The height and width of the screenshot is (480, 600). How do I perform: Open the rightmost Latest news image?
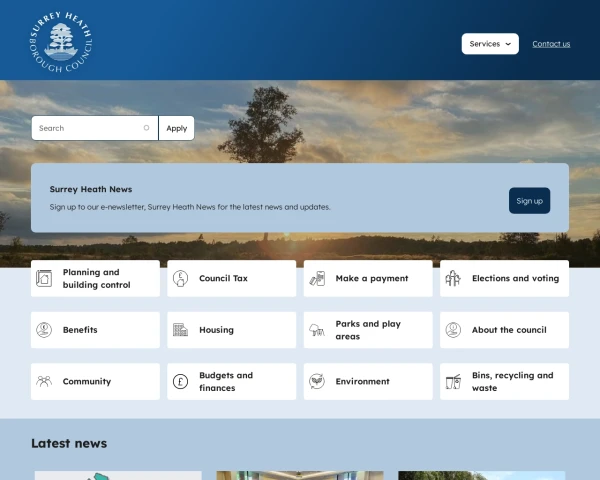click(481, 475)
